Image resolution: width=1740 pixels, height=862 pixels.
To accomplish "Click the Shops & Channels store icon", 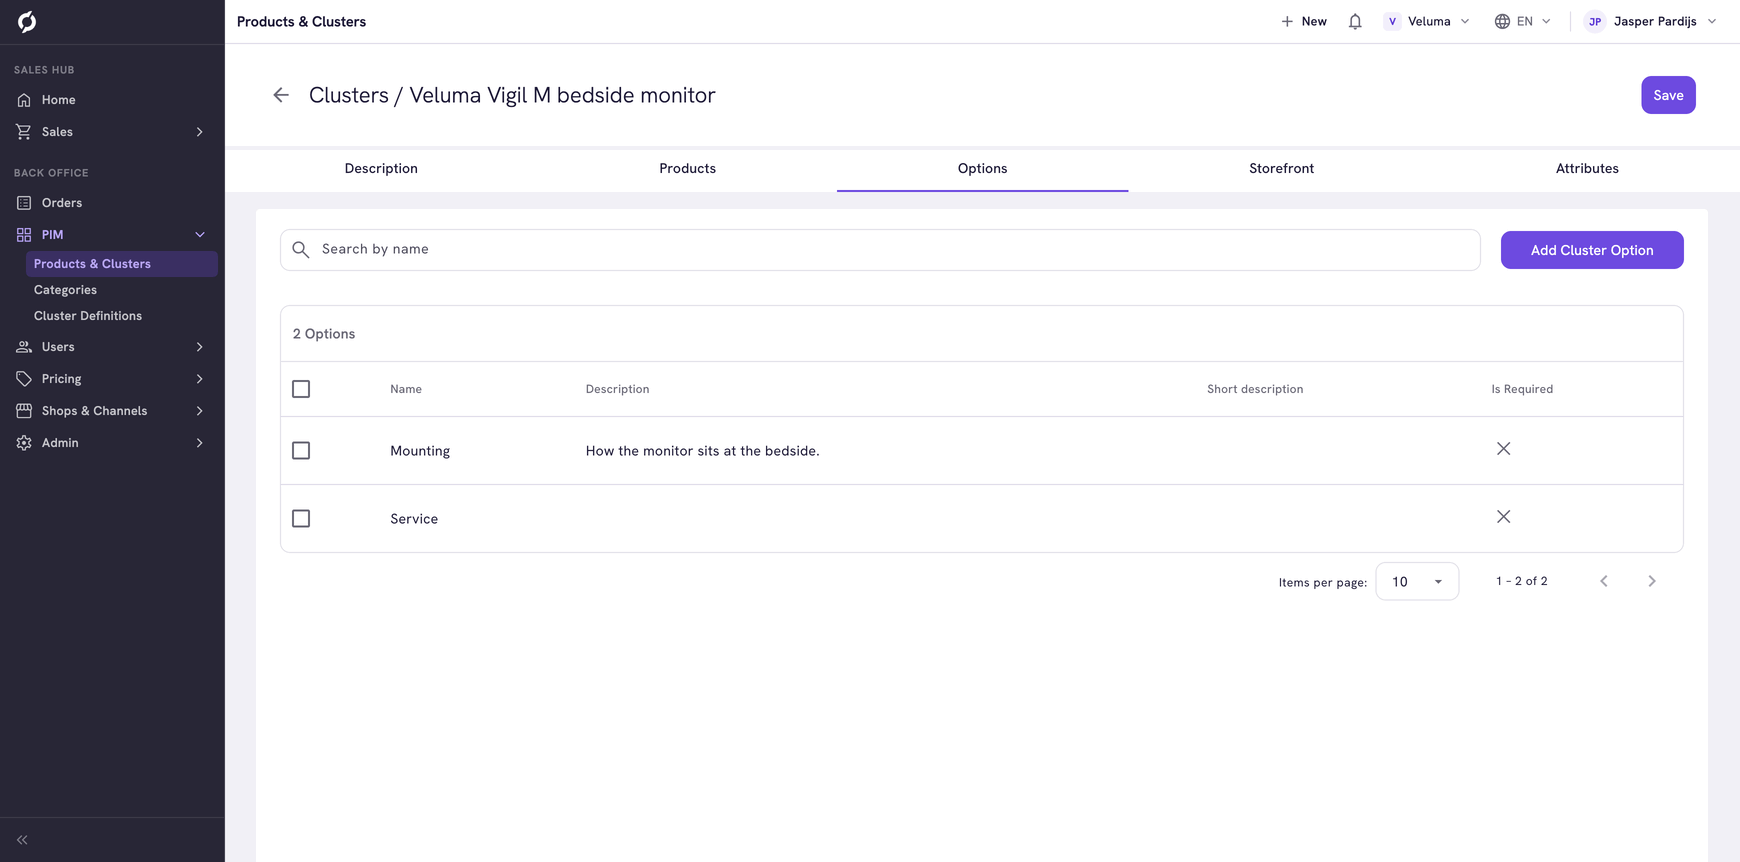I will click(x=24, y=411).
